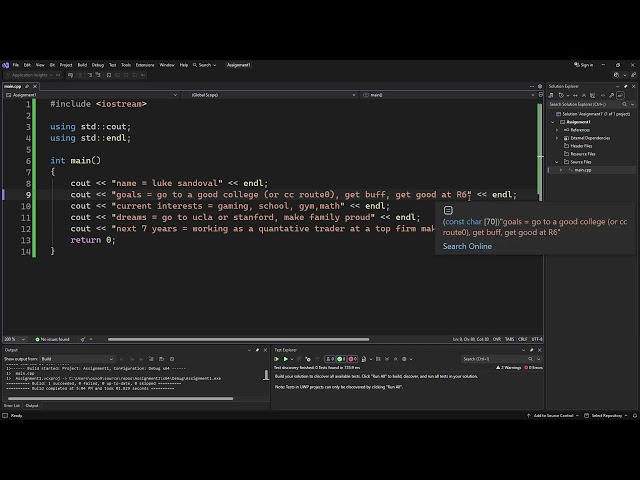The width and height of the screenshot is (640, 480).
Task: Click the tooltip document icon
Action: point(448,210)
